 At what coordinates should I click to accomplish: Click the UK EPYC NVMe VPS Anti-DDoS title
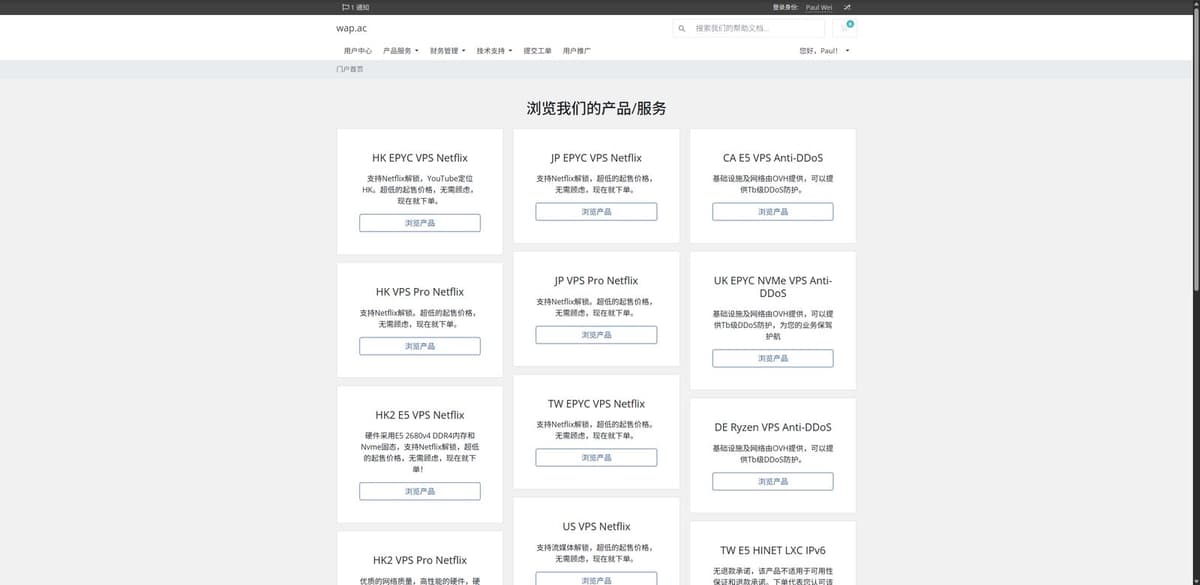(x=773, y=287)
